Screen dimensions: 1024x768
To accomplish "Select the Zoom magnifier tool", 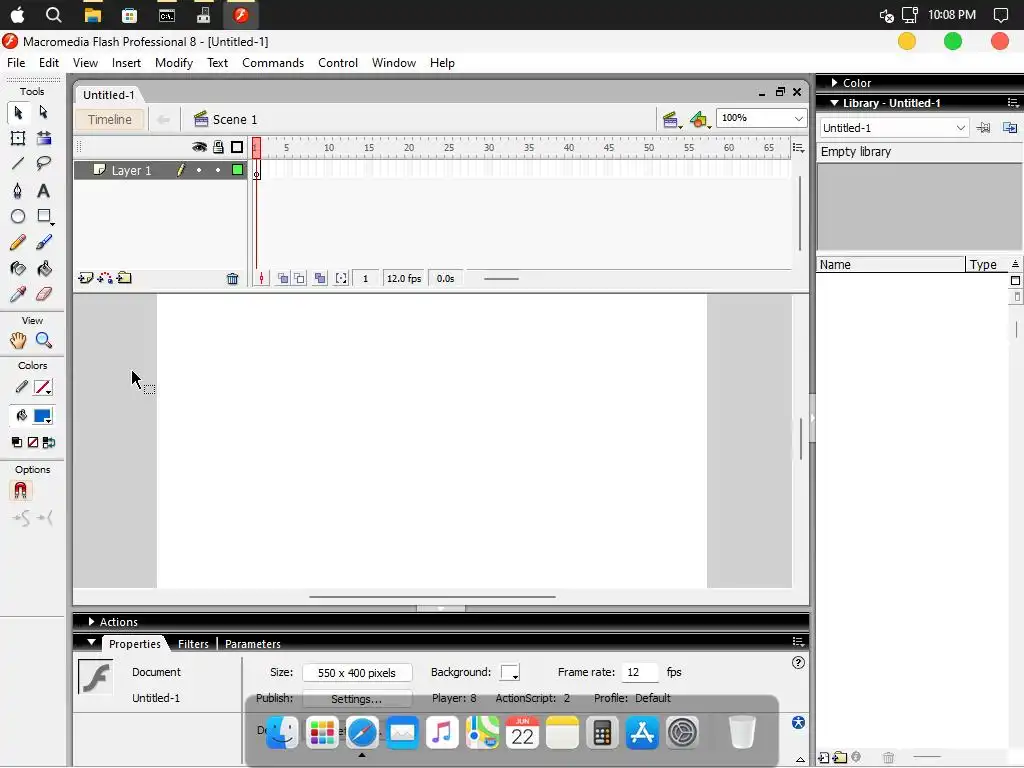I will point(44,340).
